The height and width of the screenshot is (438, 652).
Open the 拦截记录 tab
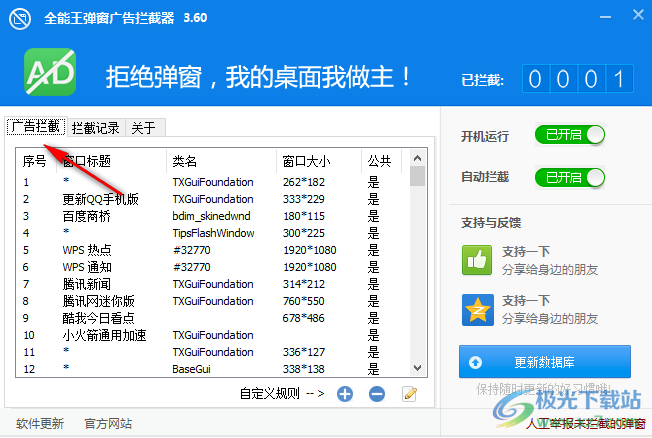click(x=96, y=127)
